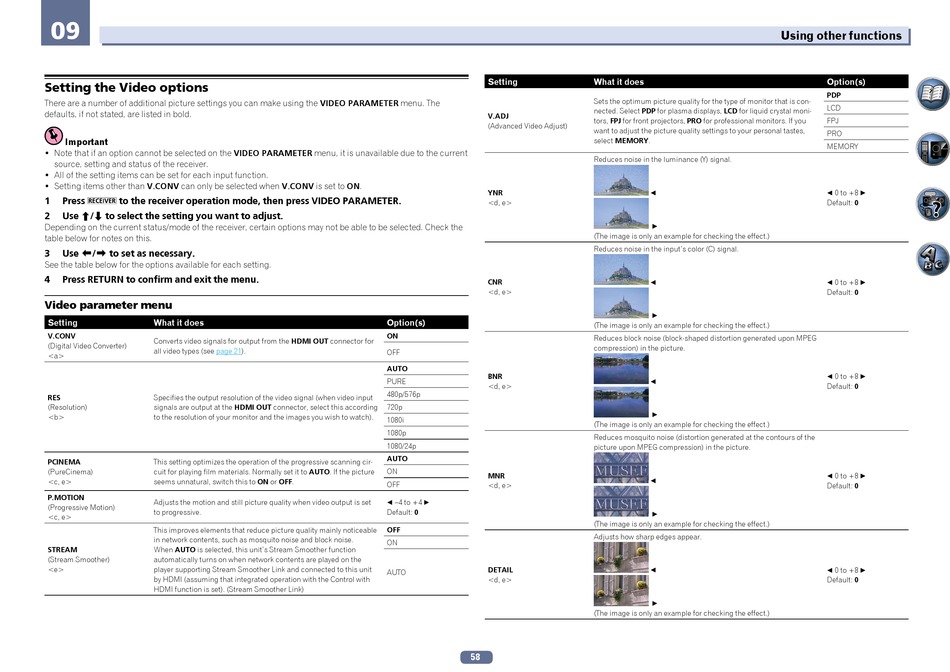Click the STREAM setting name
The height and width of the screenshot is (672, 950).
[62, 550]
